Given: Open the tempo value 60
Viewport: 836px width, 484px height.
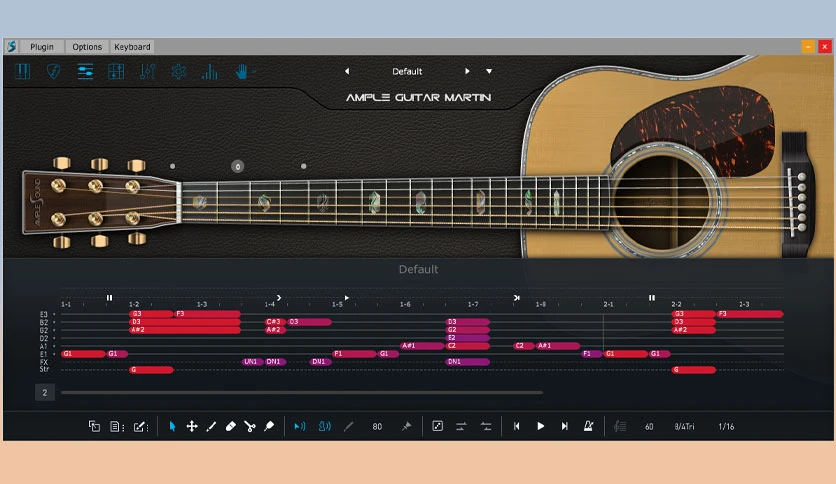Looking at the screenshot, I should point(649,426).
